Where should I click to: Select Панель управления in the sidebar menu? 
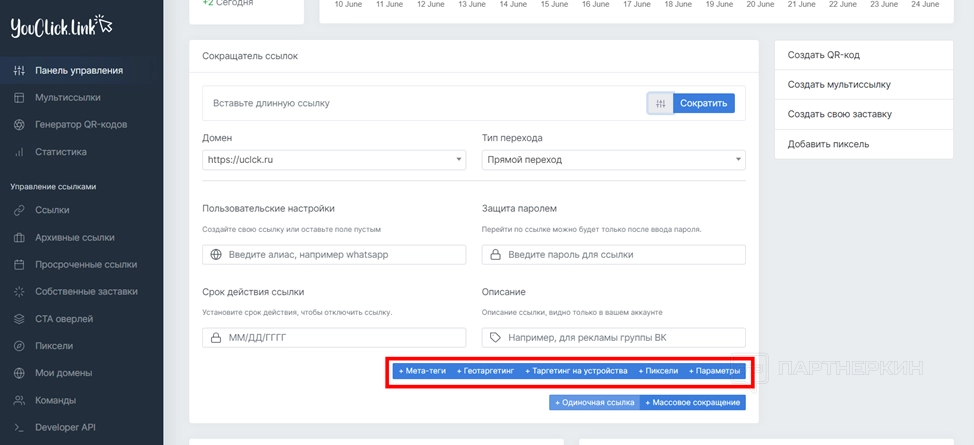pyautogui.click(x=78, y=71)
